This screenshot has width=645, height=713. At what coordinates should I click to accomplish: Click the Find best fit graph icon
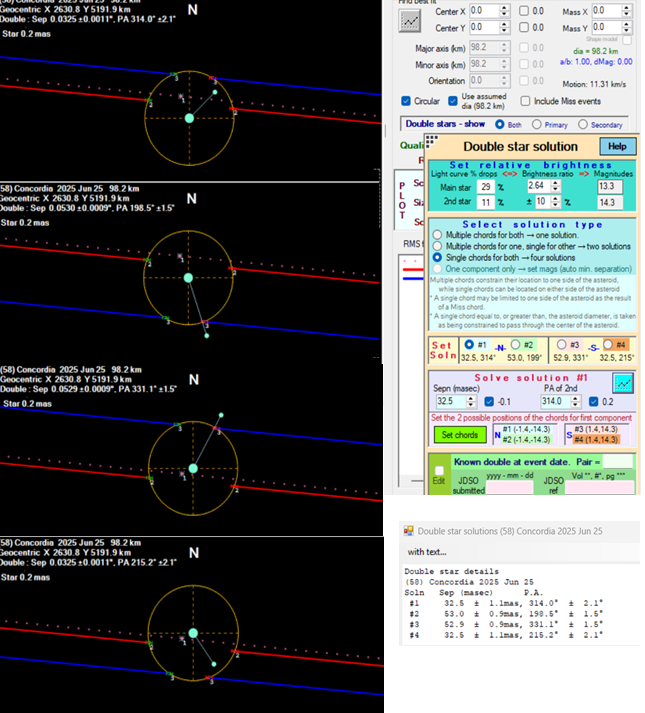point(409,20)
